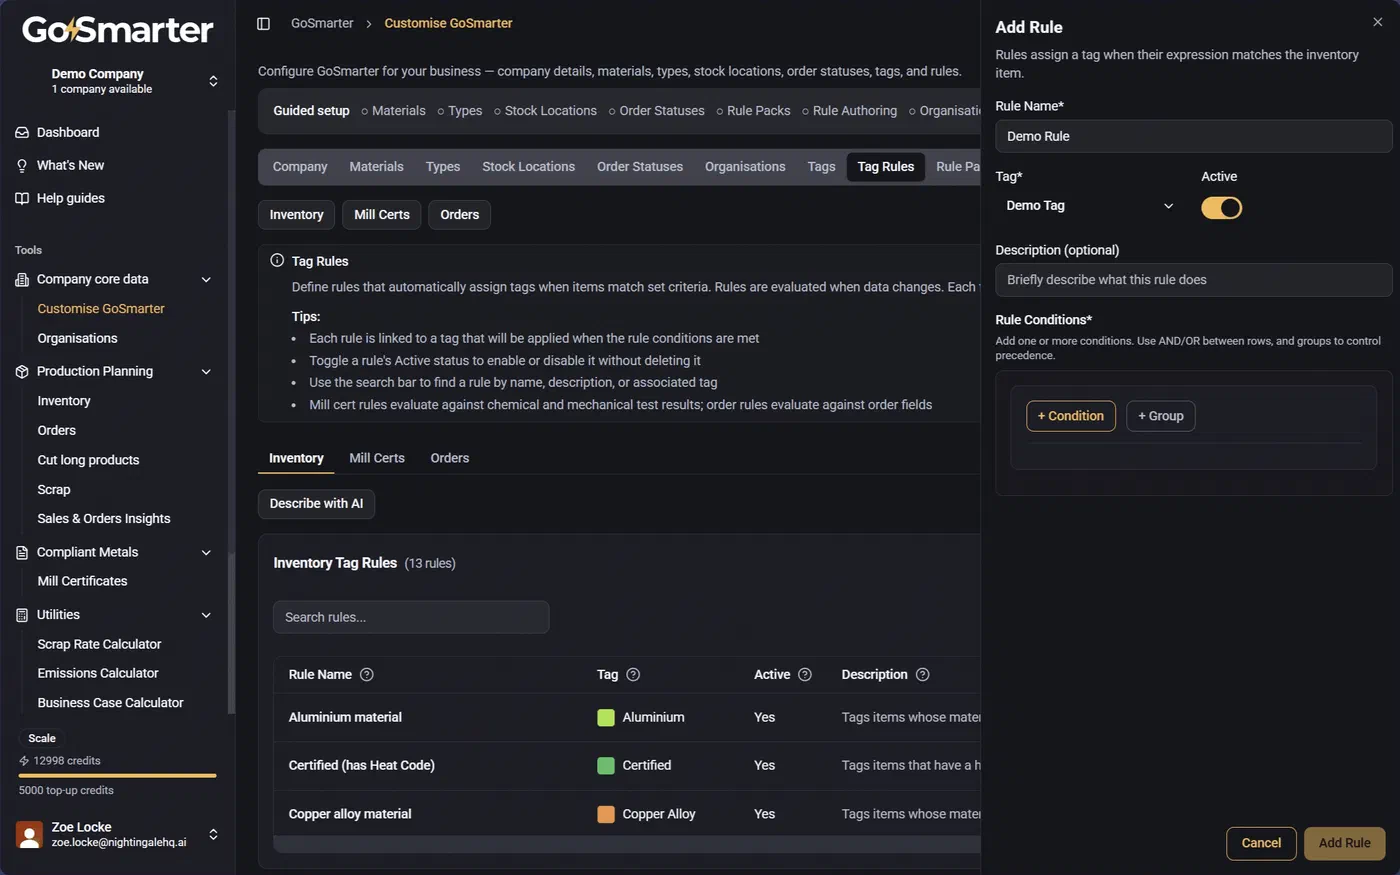The image size is (1400, 875).
Task: Open Scrap Rate Calculator
Action: pos(99,644)
